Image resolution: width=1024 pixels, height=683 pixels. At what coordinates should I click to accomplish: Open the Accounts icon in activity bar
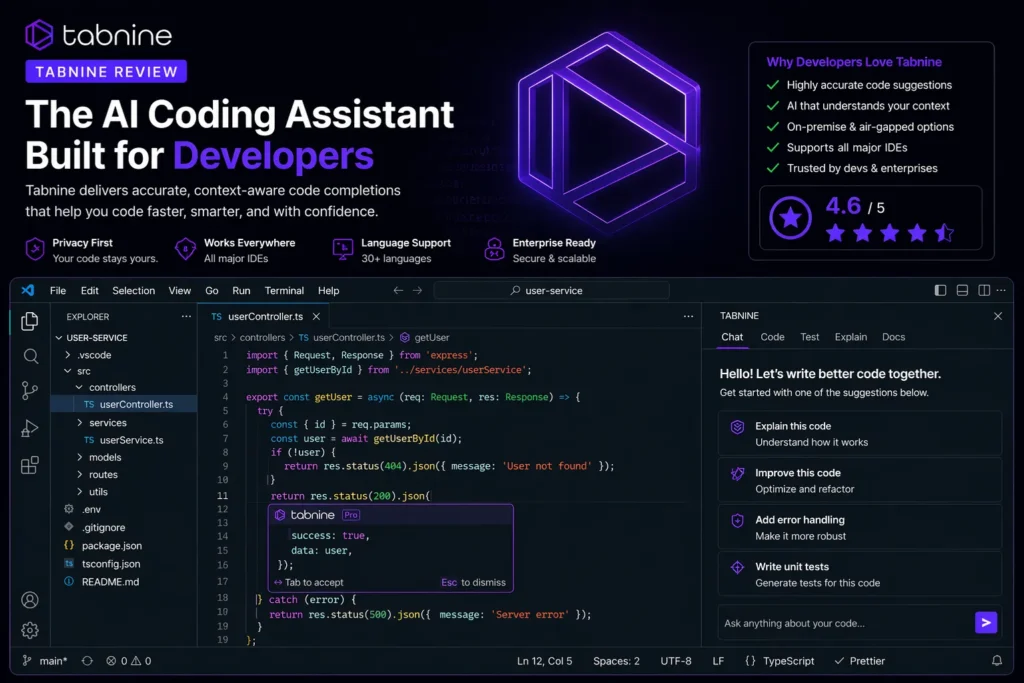coord(29,599)
